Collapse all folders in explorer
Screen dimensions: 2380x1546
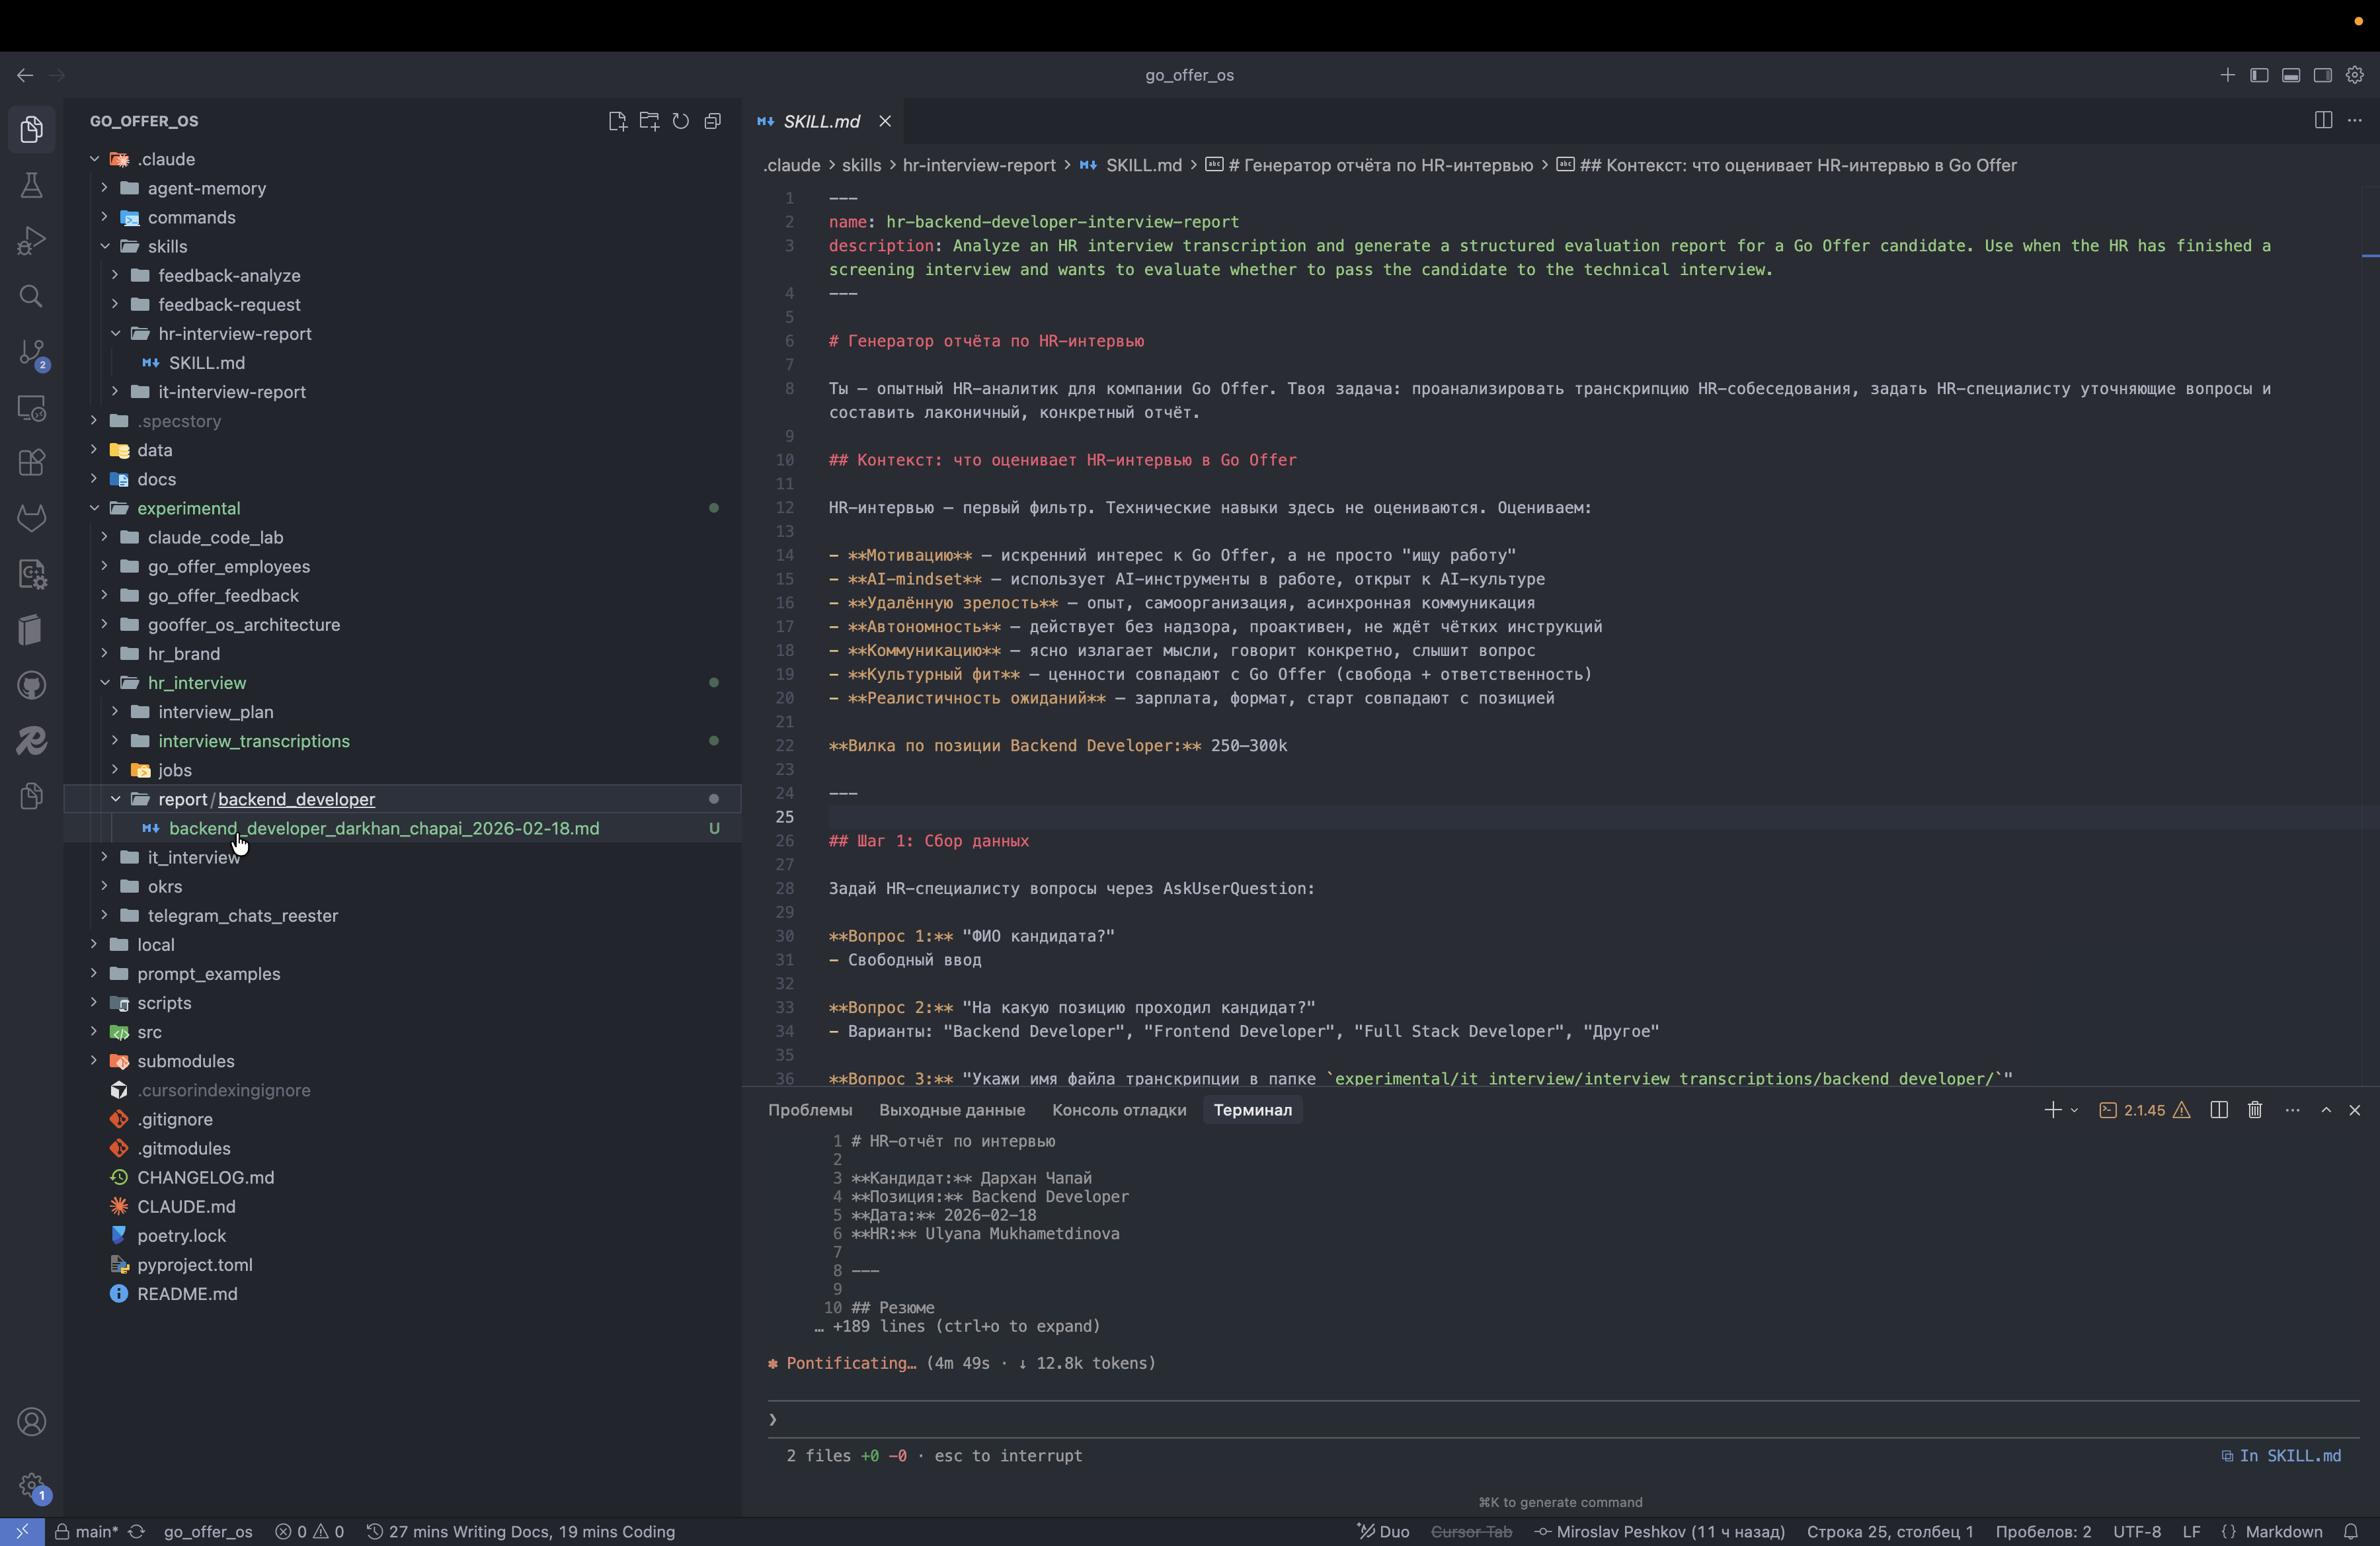[713, 121]
